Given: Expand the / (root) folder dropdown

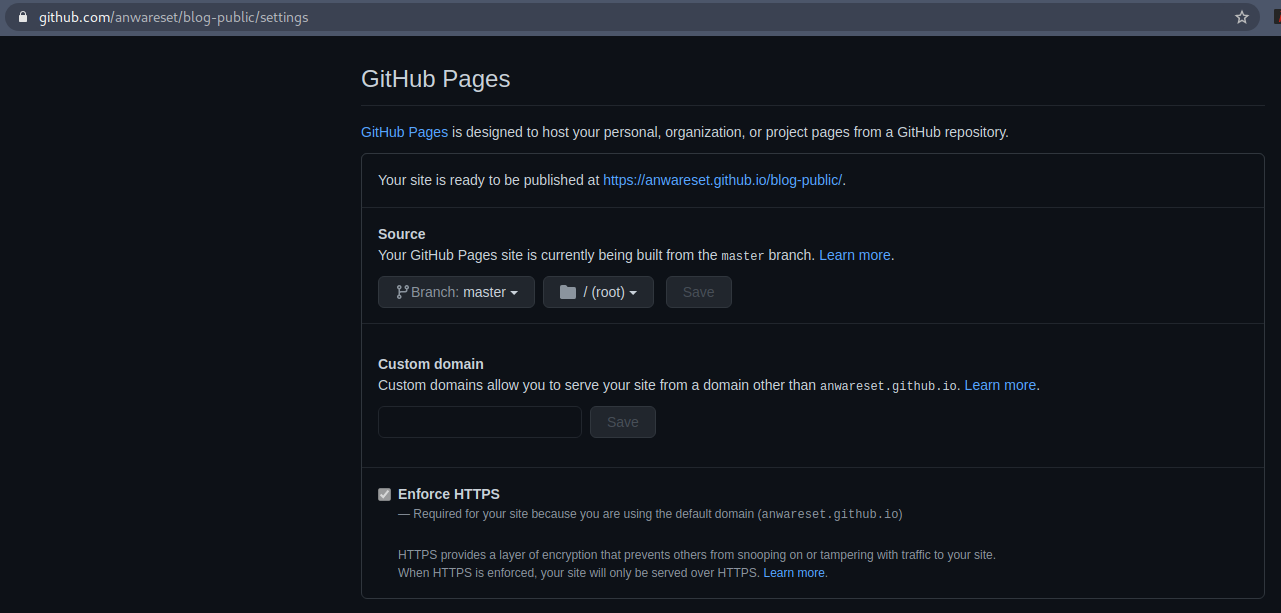Looking at the screenshot, I should pyautogui.click(x=598, y=292).
